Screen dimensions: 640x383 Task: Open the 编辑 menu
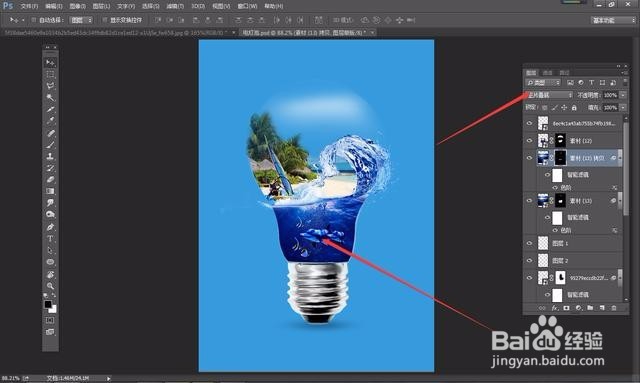click(53, 6)
